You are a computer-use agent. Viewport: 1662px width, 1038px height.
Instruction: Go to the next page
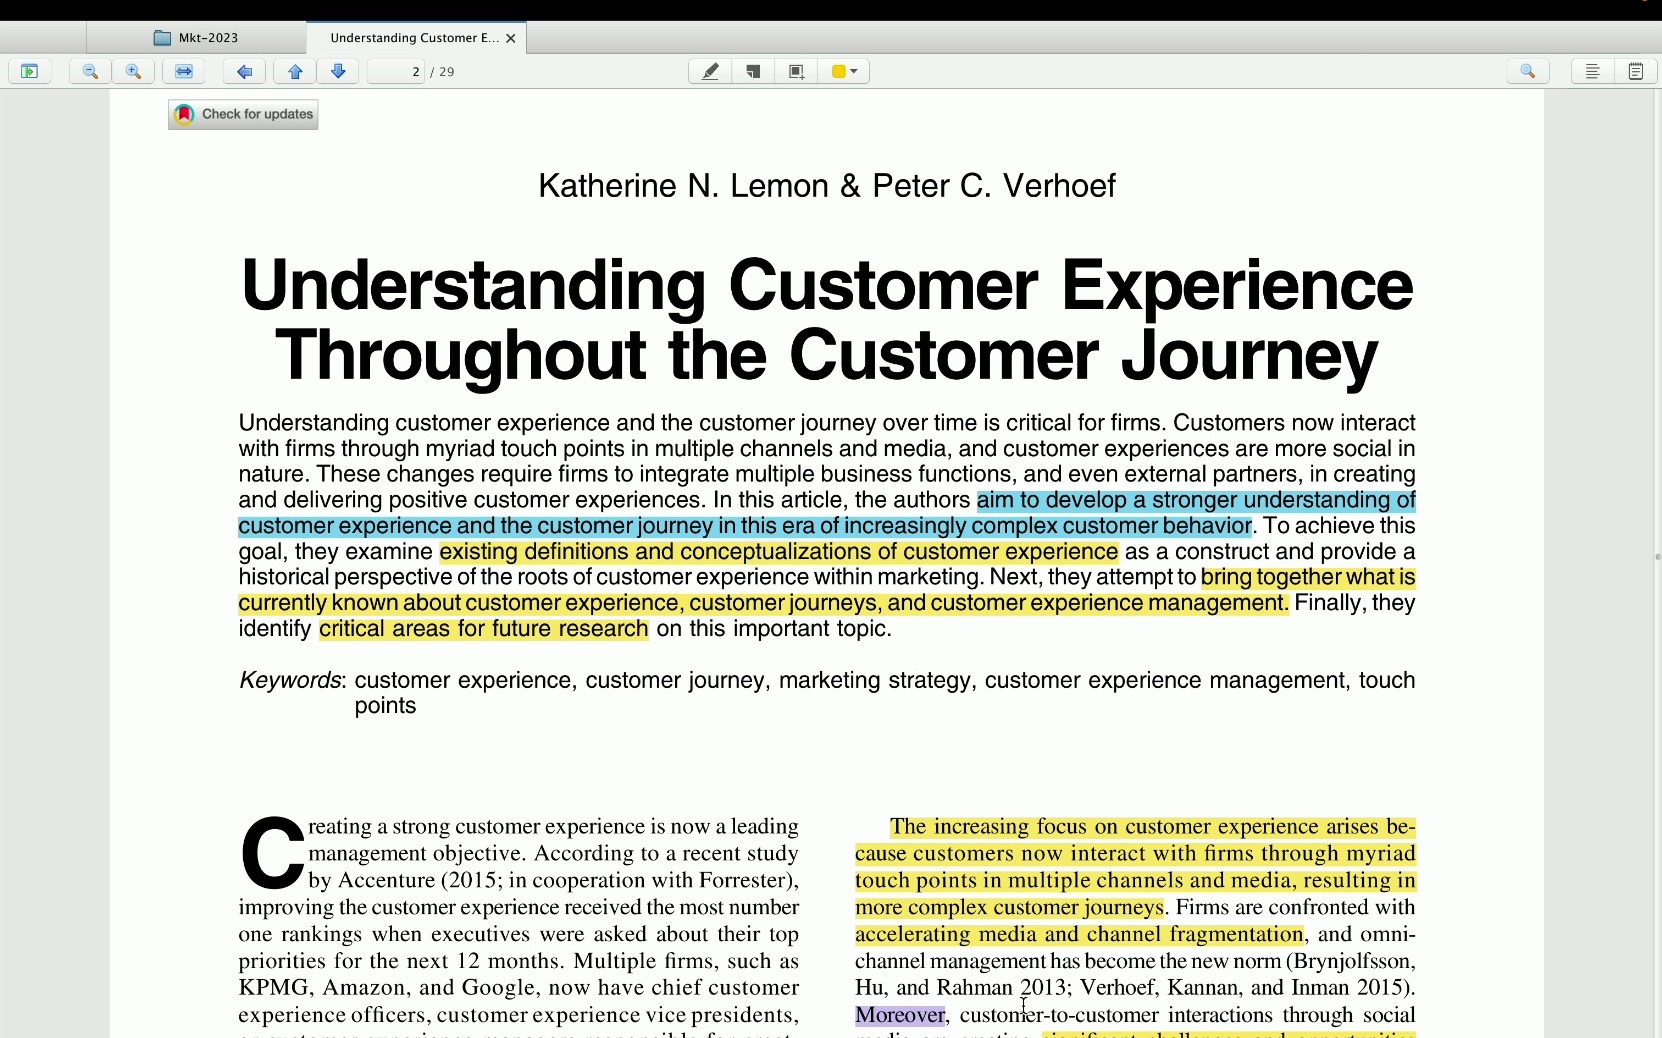click(x=338, y=71)
